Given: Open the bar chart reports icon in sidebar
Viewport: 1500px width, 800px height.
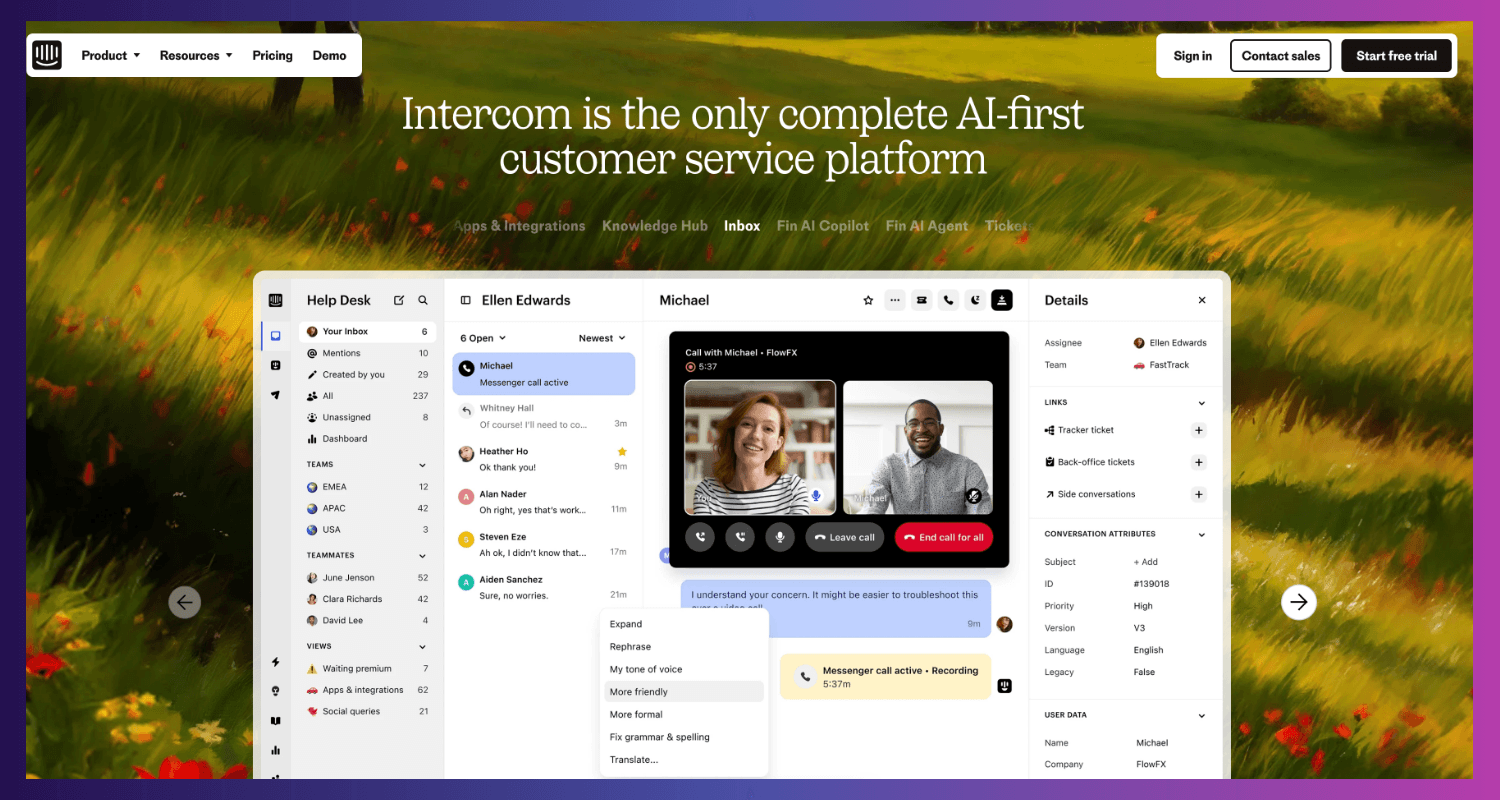Looking at the screenshot, I should coord(275,749).
